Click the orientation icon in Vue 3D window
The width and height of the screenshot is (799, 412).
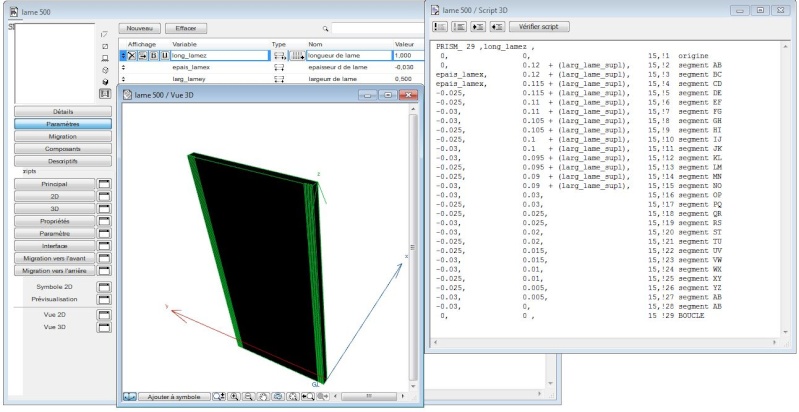[x=129, y=396]
